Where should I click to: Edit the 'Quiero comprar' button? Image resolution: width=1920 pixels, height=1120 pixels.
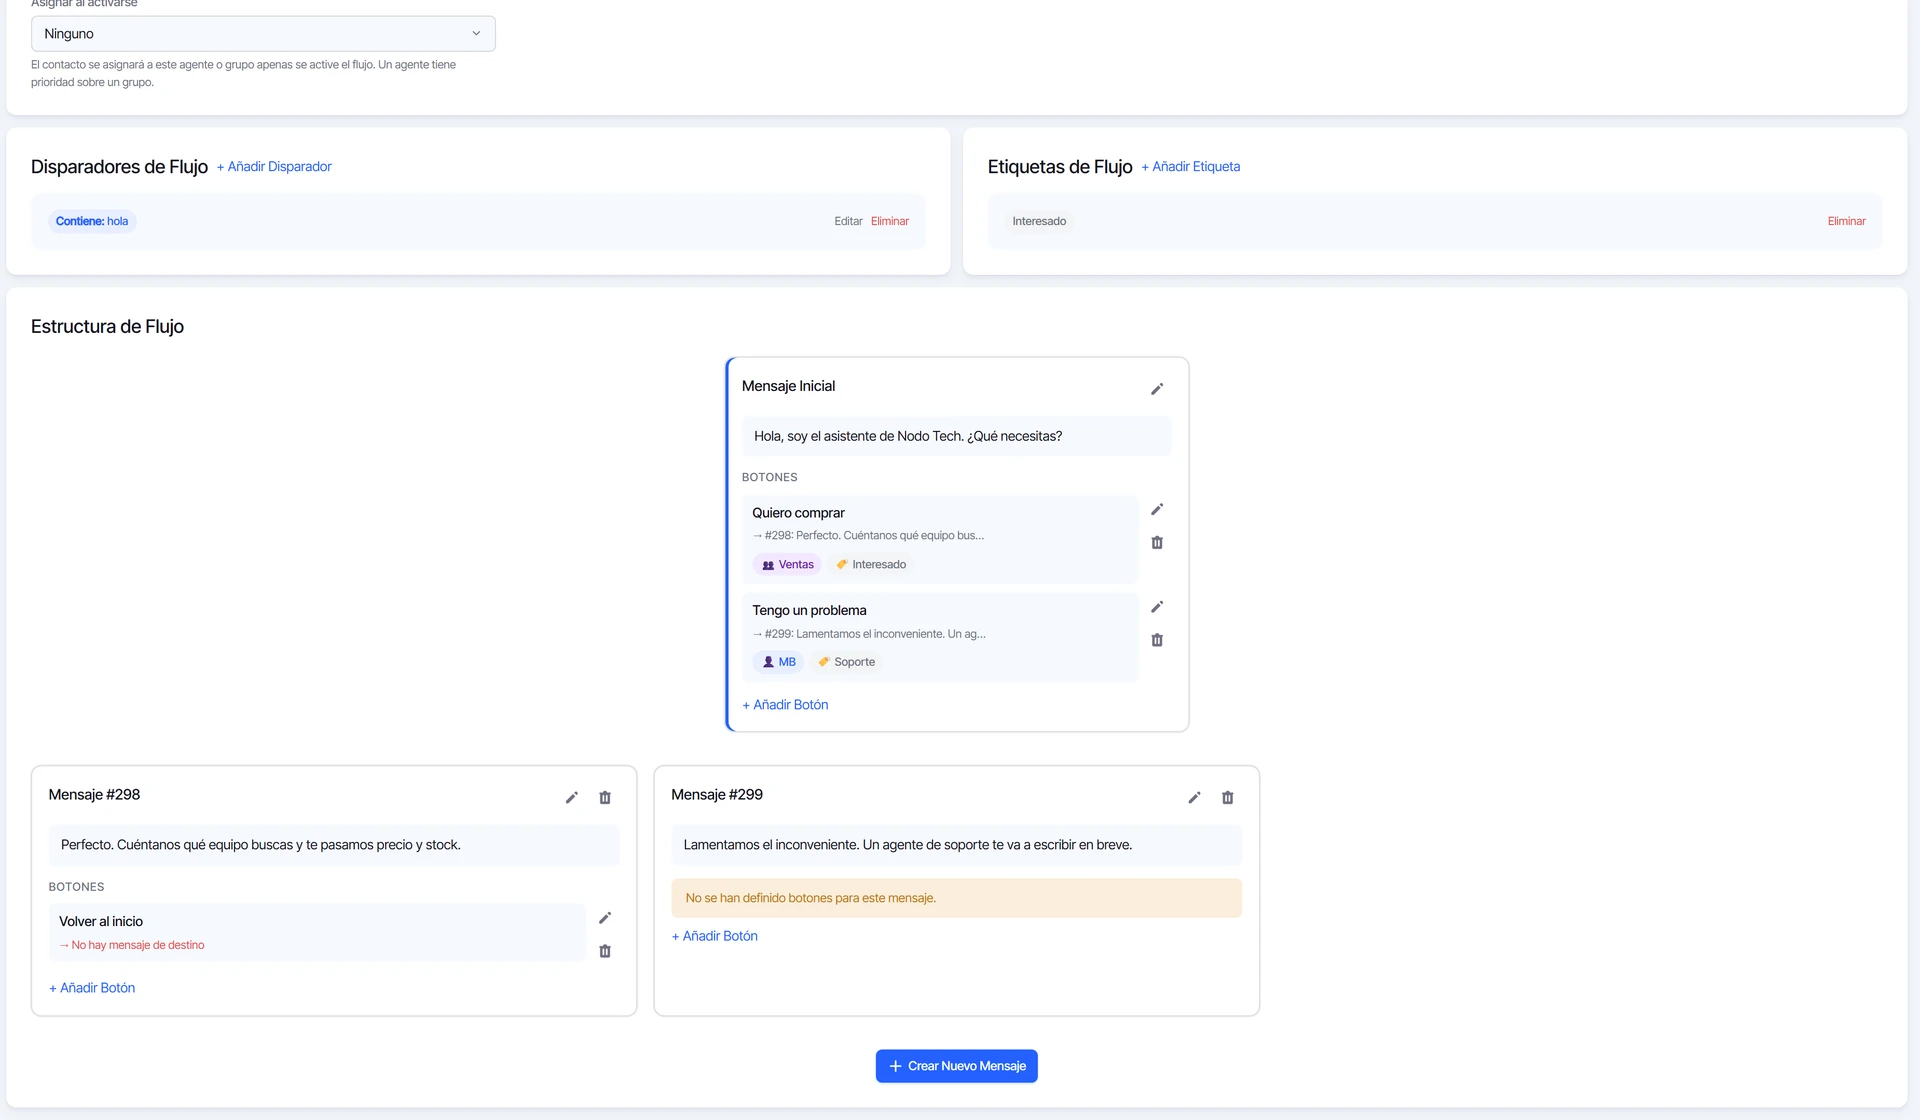coord(1157,510)
